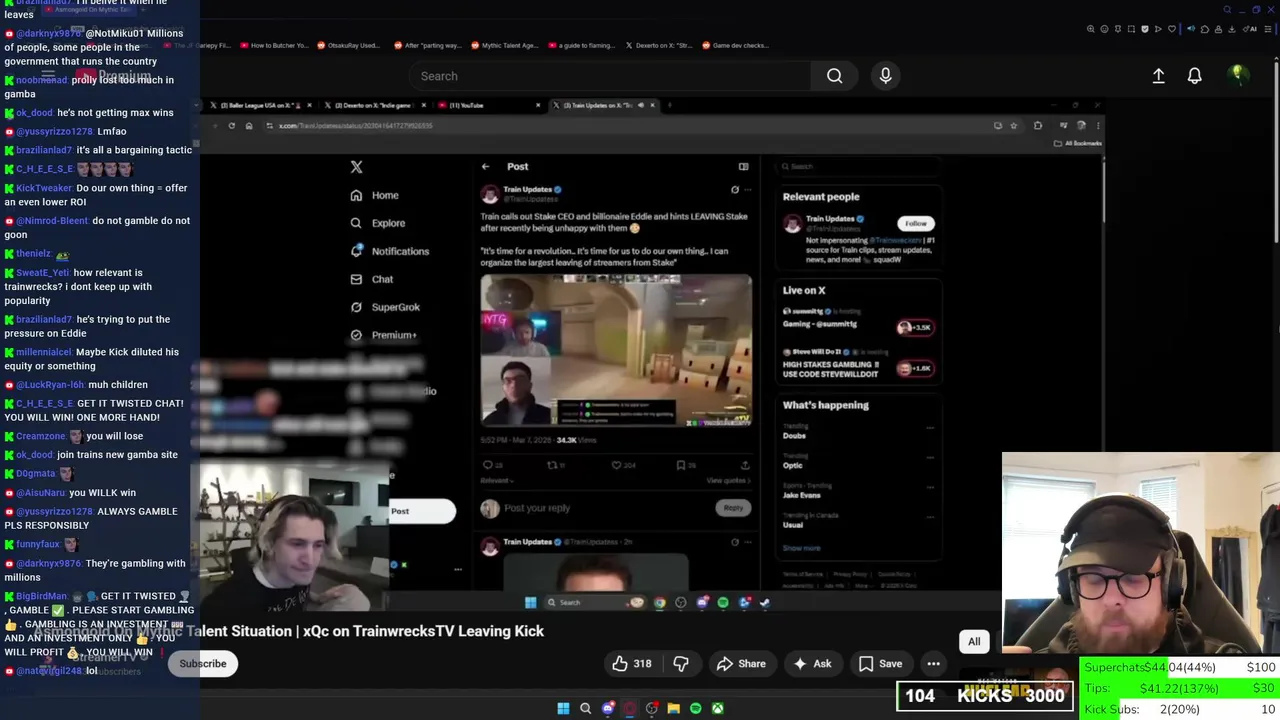Open Chat in X sidebar
Viewport: 1280px width, 720px height.
(x=372, y=279)
